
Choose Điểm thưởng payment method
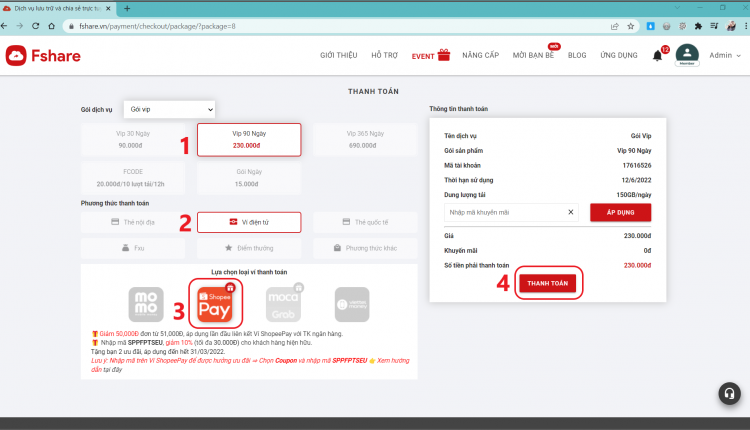[x=249, y=248]
